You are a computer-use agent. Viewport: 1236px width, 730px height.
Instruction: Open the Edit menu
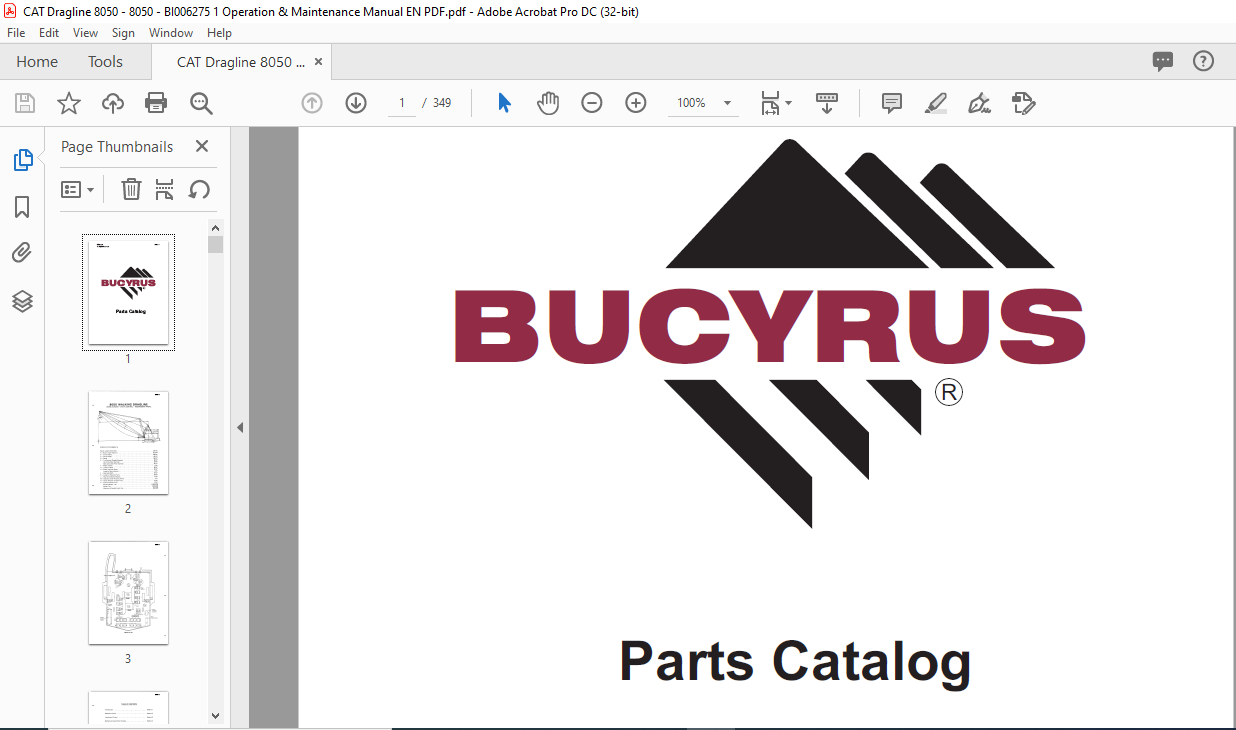49,33
